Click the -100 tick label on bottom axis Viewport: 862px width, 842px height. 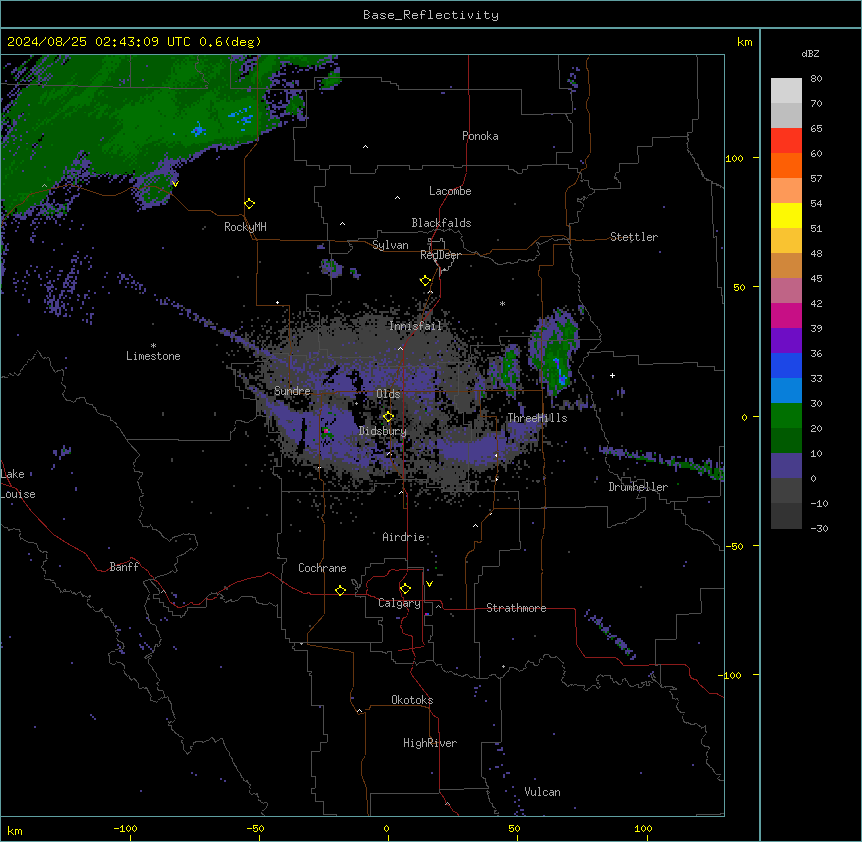[125, 828]
